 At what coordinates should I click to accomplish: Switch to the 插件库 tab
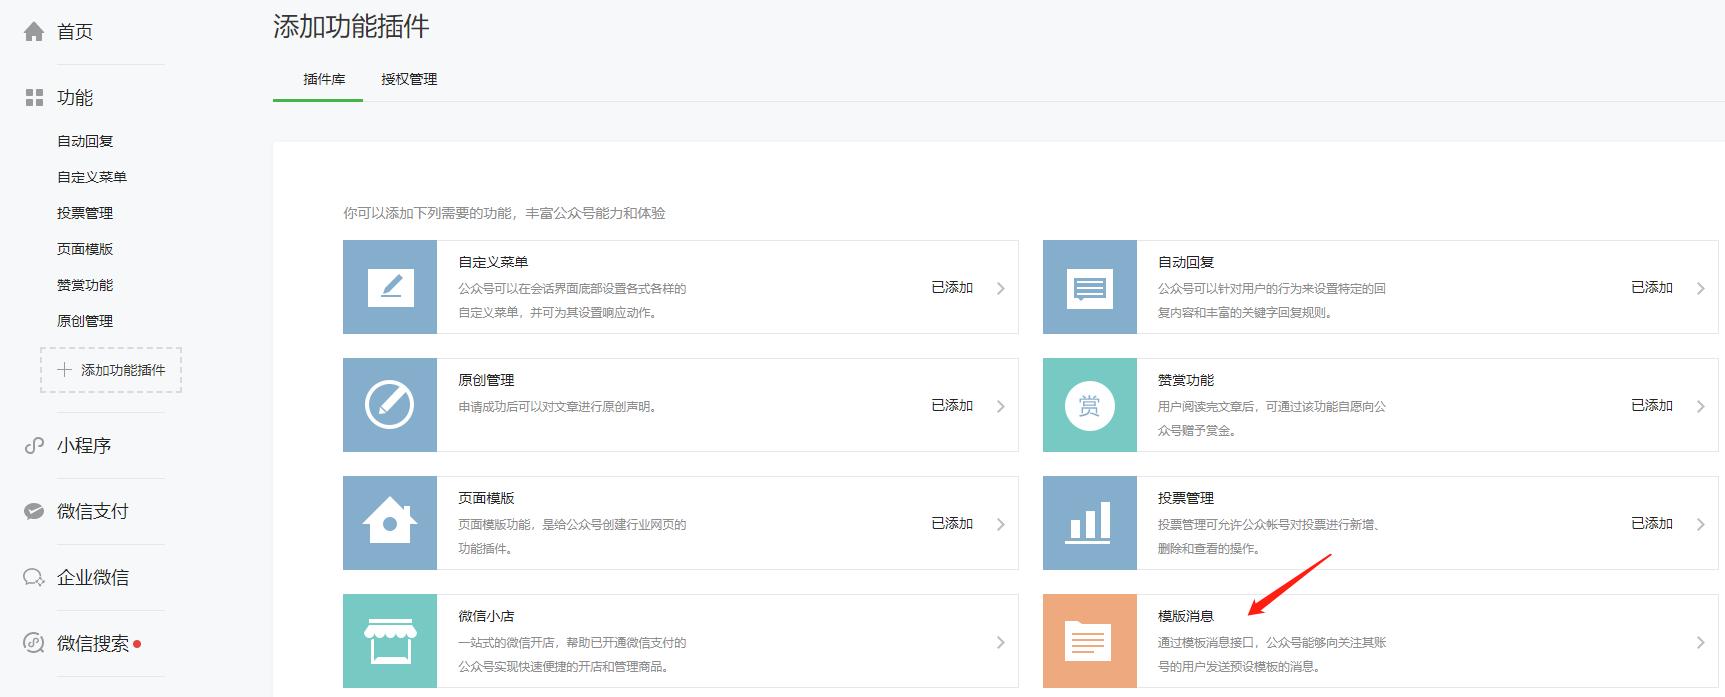pos(324,79)
